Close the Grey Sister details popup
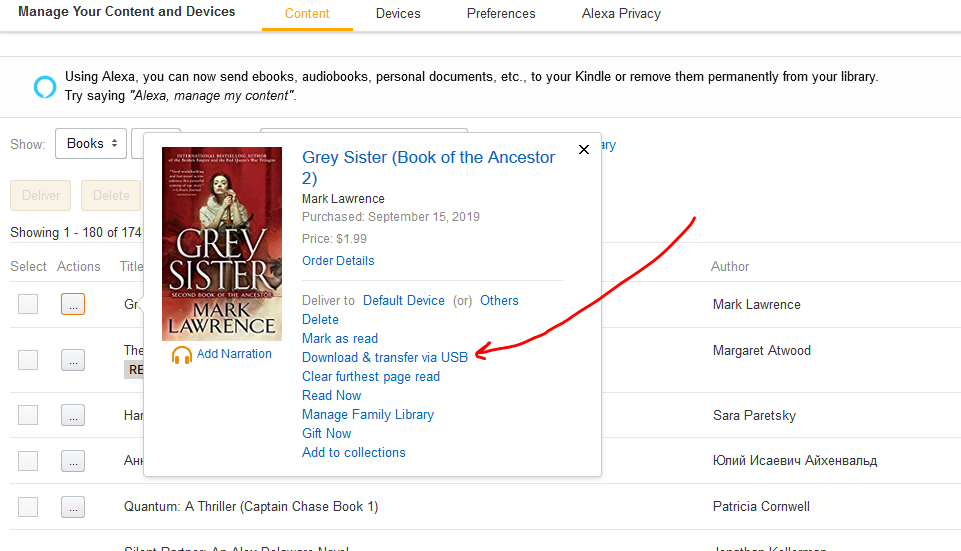 click(x=583, y=150)
